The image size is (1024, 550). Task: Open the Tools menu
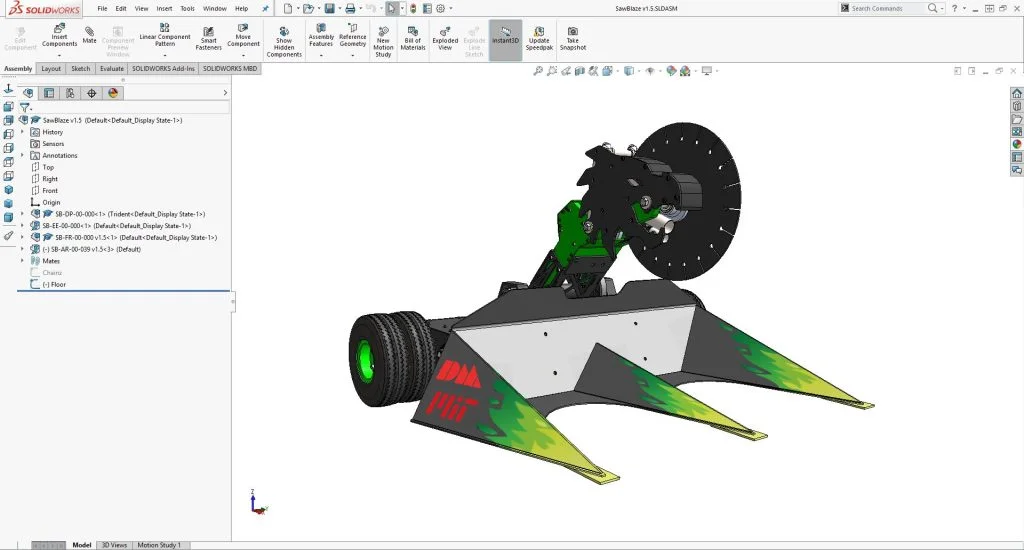pos(187,8)
